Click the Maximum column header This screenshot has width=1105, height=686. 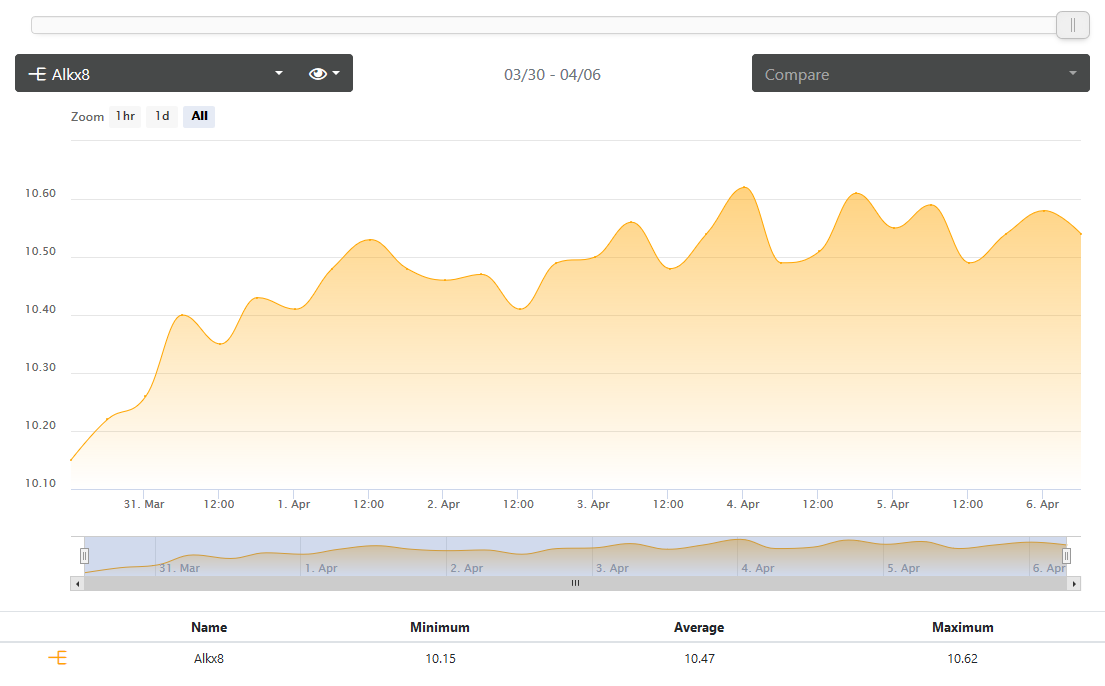(x=963, y=627)
